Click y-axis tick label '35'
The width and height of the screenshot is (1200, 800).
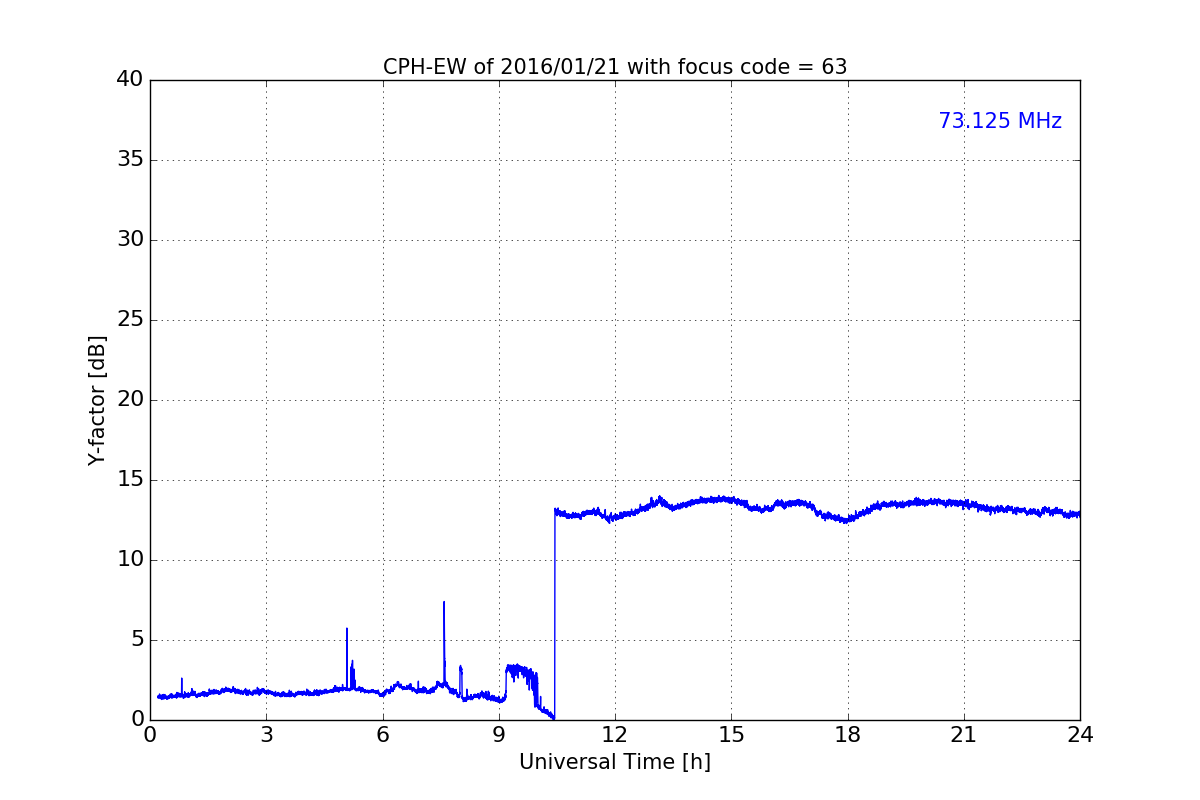(130, 160)
